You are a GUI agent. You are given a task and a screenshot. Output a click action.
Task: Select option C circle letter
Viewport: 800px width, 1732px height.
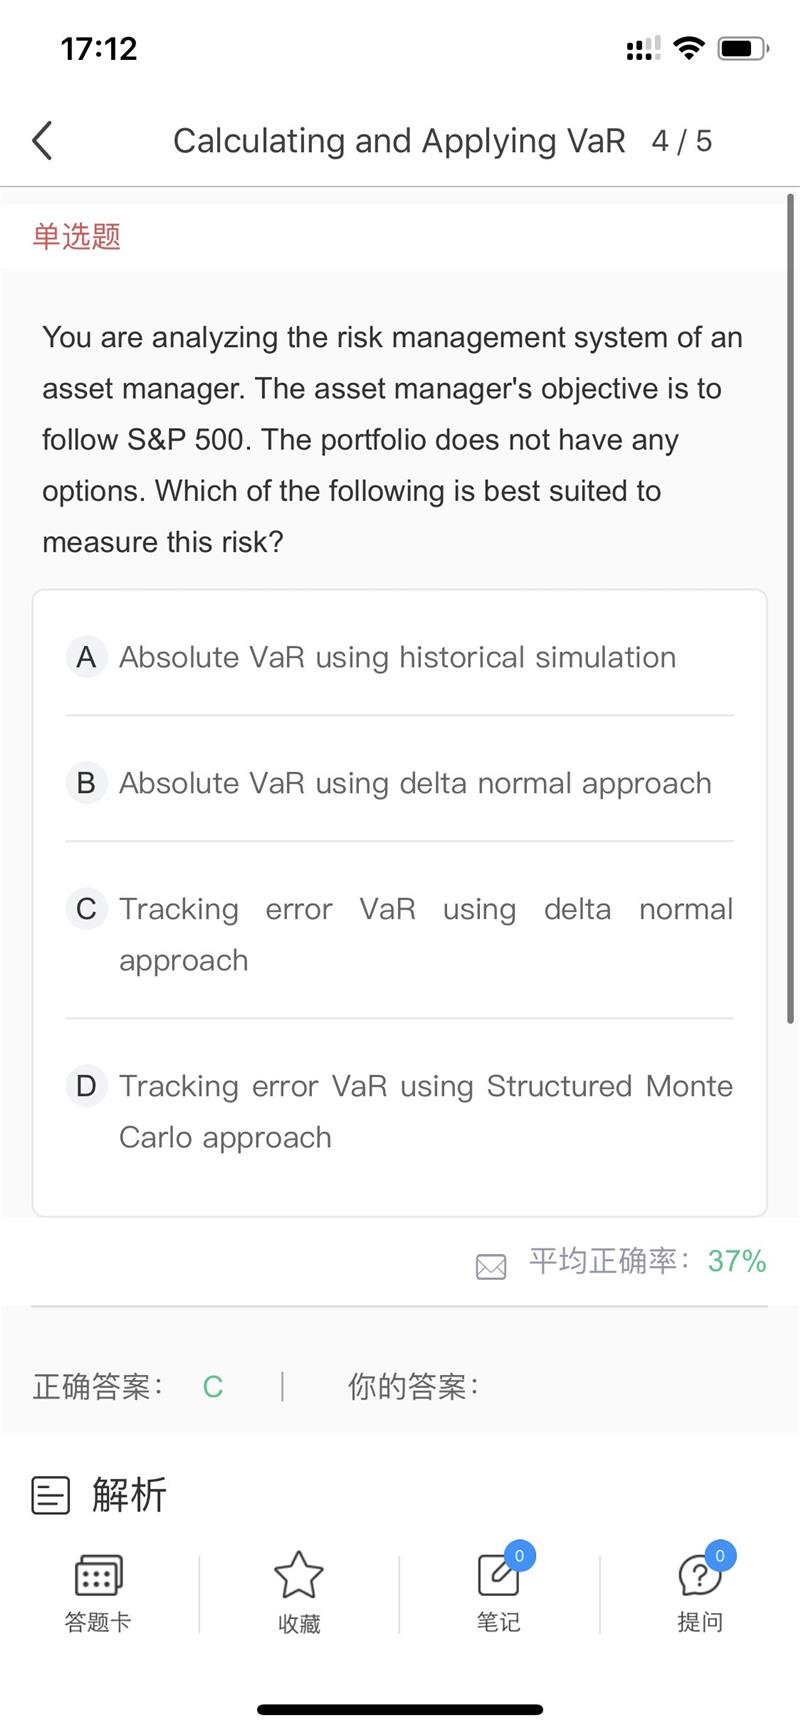86,909
